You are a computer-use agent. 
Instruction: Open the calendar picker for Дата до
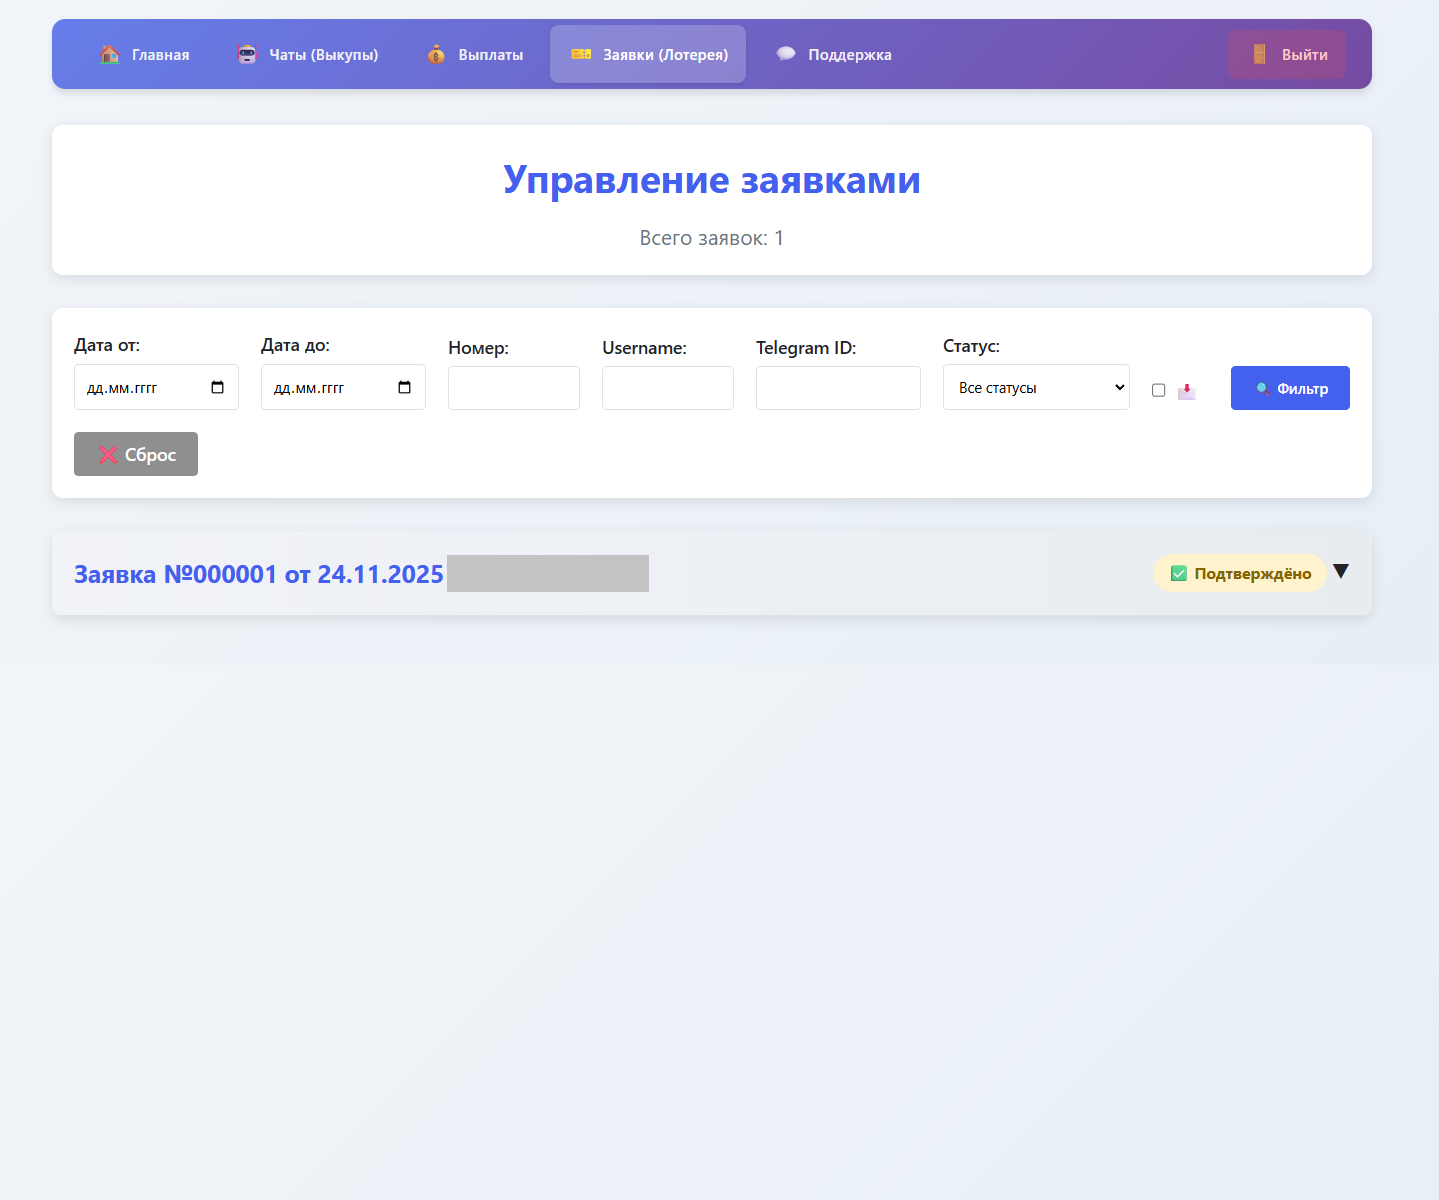coord(406,387)
